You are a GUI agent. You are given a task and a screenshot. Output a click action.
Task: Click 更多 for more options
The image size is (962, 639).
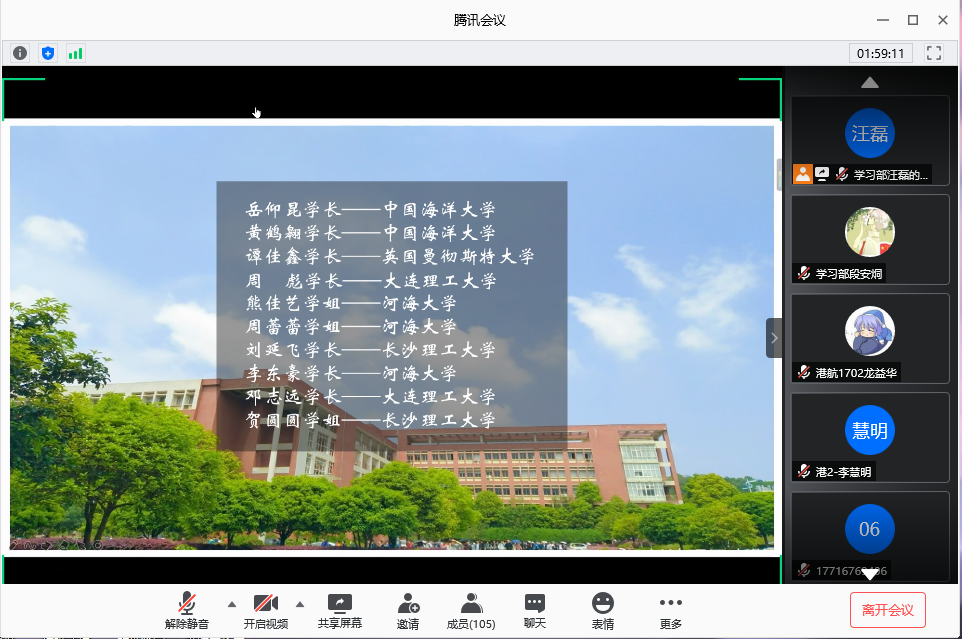(670, 610)
